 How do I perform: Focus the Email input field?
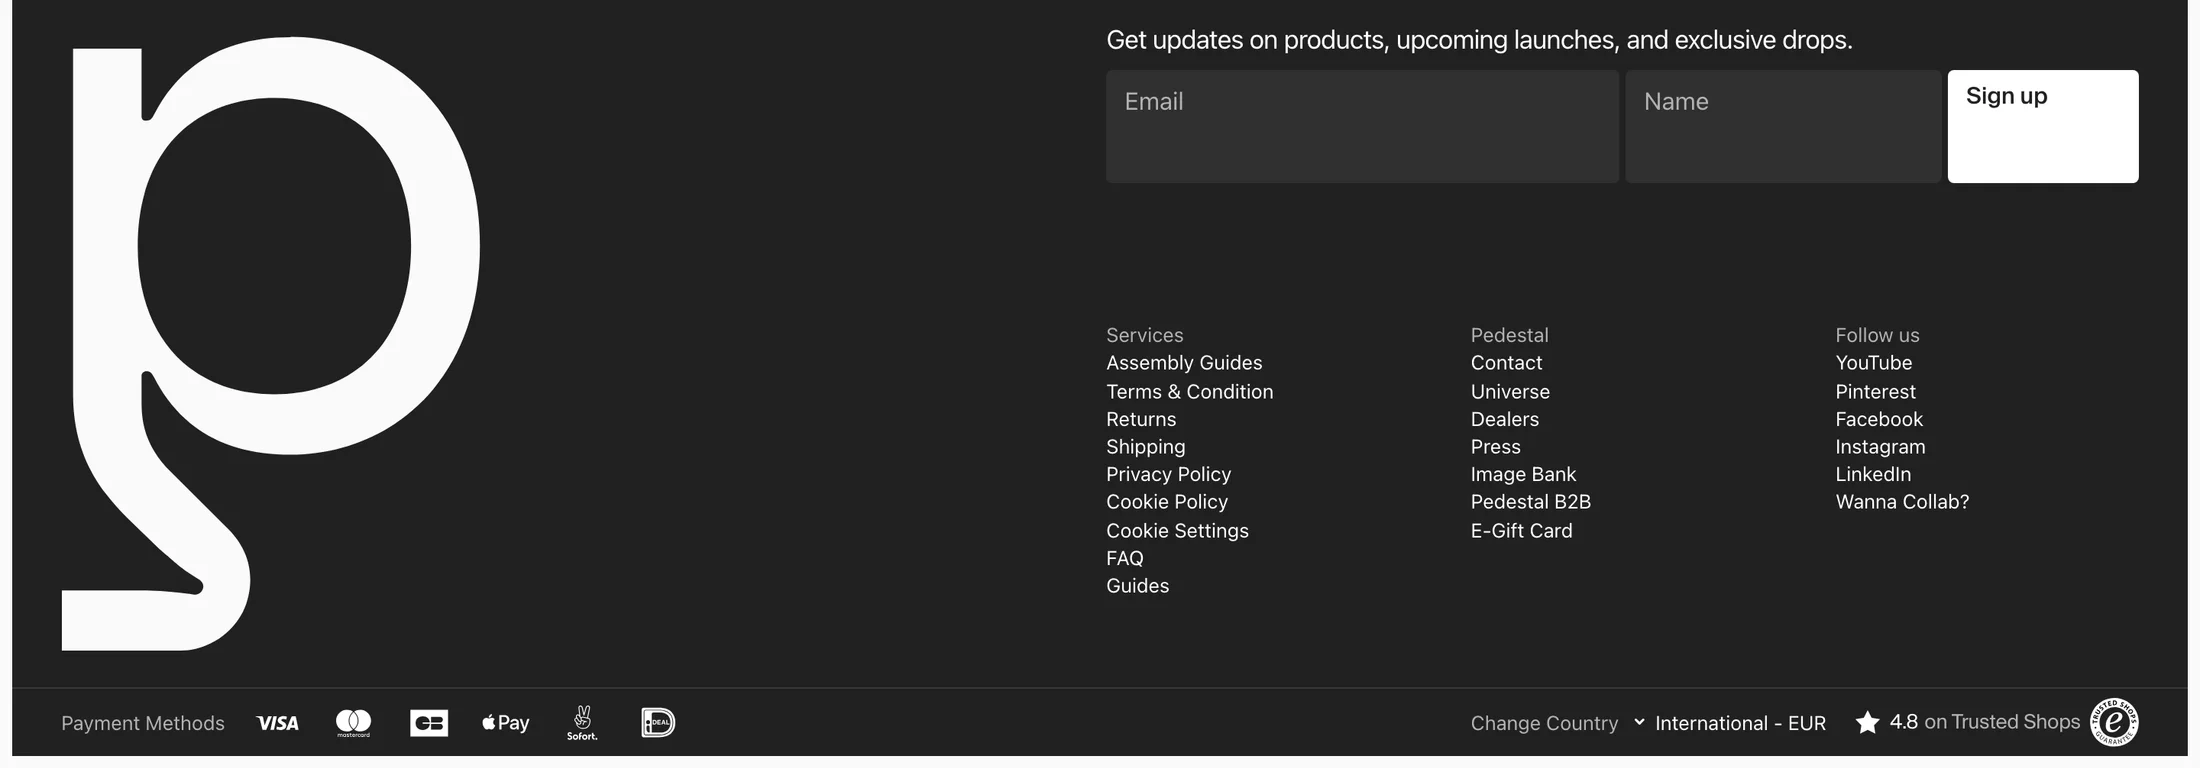click(1362, 126)
